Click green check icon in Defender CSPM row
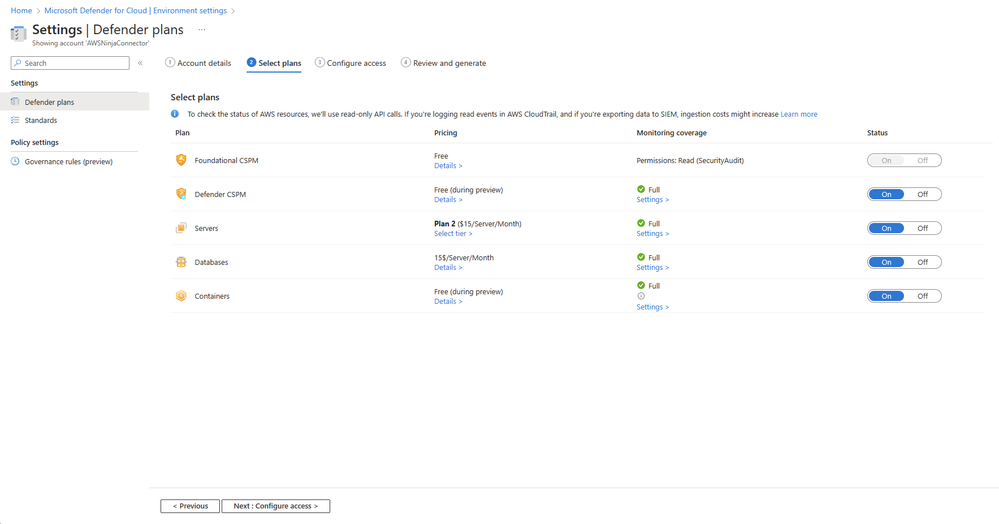 click(x=641, y=189)
